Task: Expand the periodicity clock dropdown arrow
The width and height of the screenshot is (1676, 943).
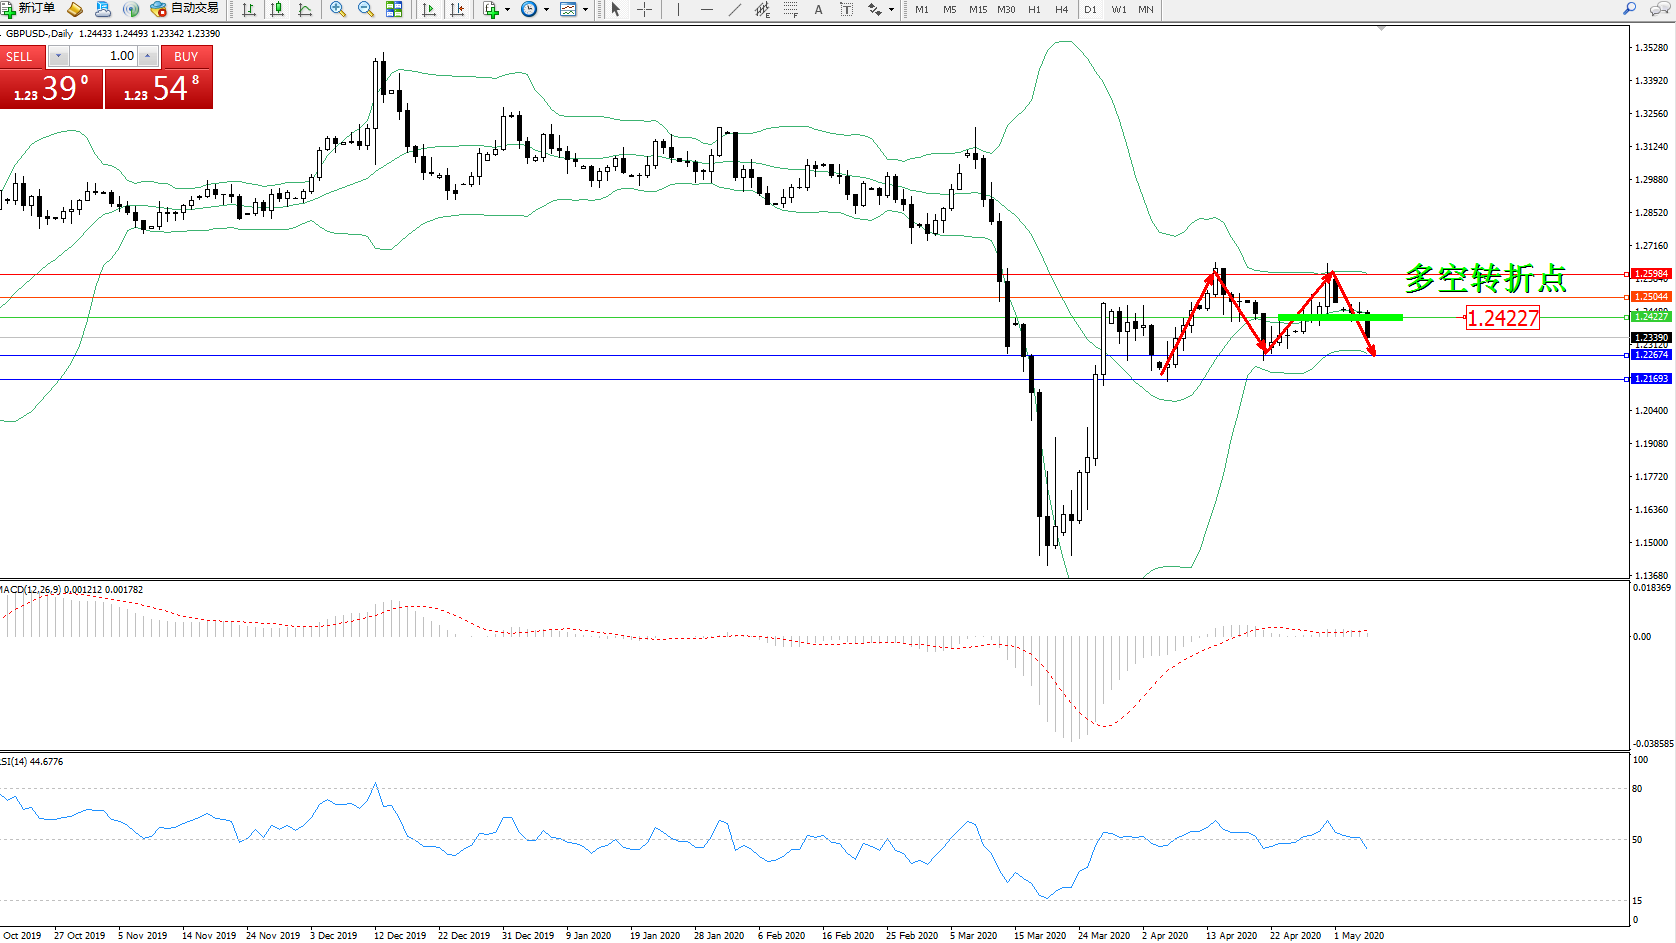Action: 546,10
